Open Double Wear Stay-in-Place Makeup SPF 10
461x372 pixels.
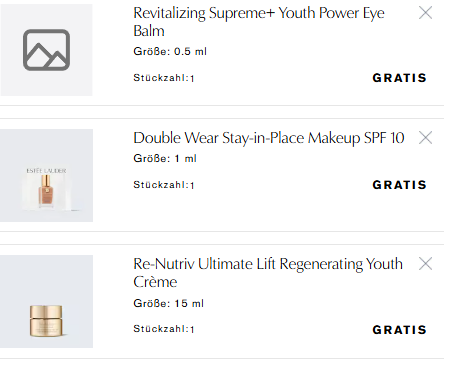coord(269,138)
